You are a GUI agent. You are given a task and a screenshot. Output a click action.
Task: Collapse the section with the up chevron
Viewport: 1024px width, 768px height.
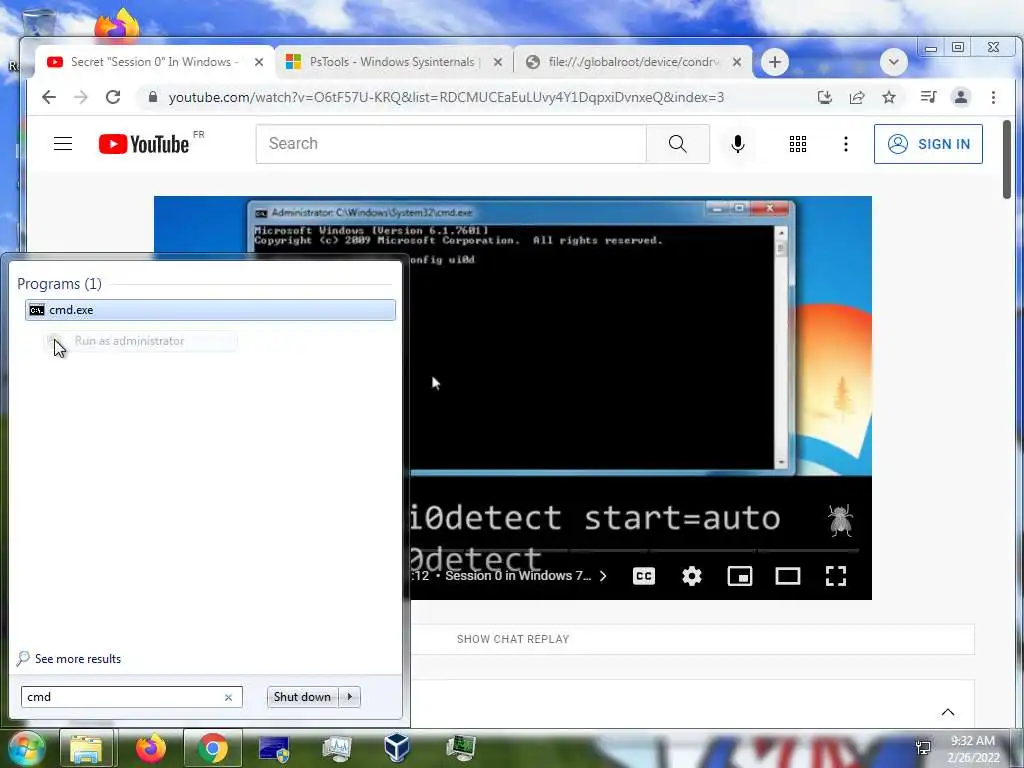[x=948, y=712]
